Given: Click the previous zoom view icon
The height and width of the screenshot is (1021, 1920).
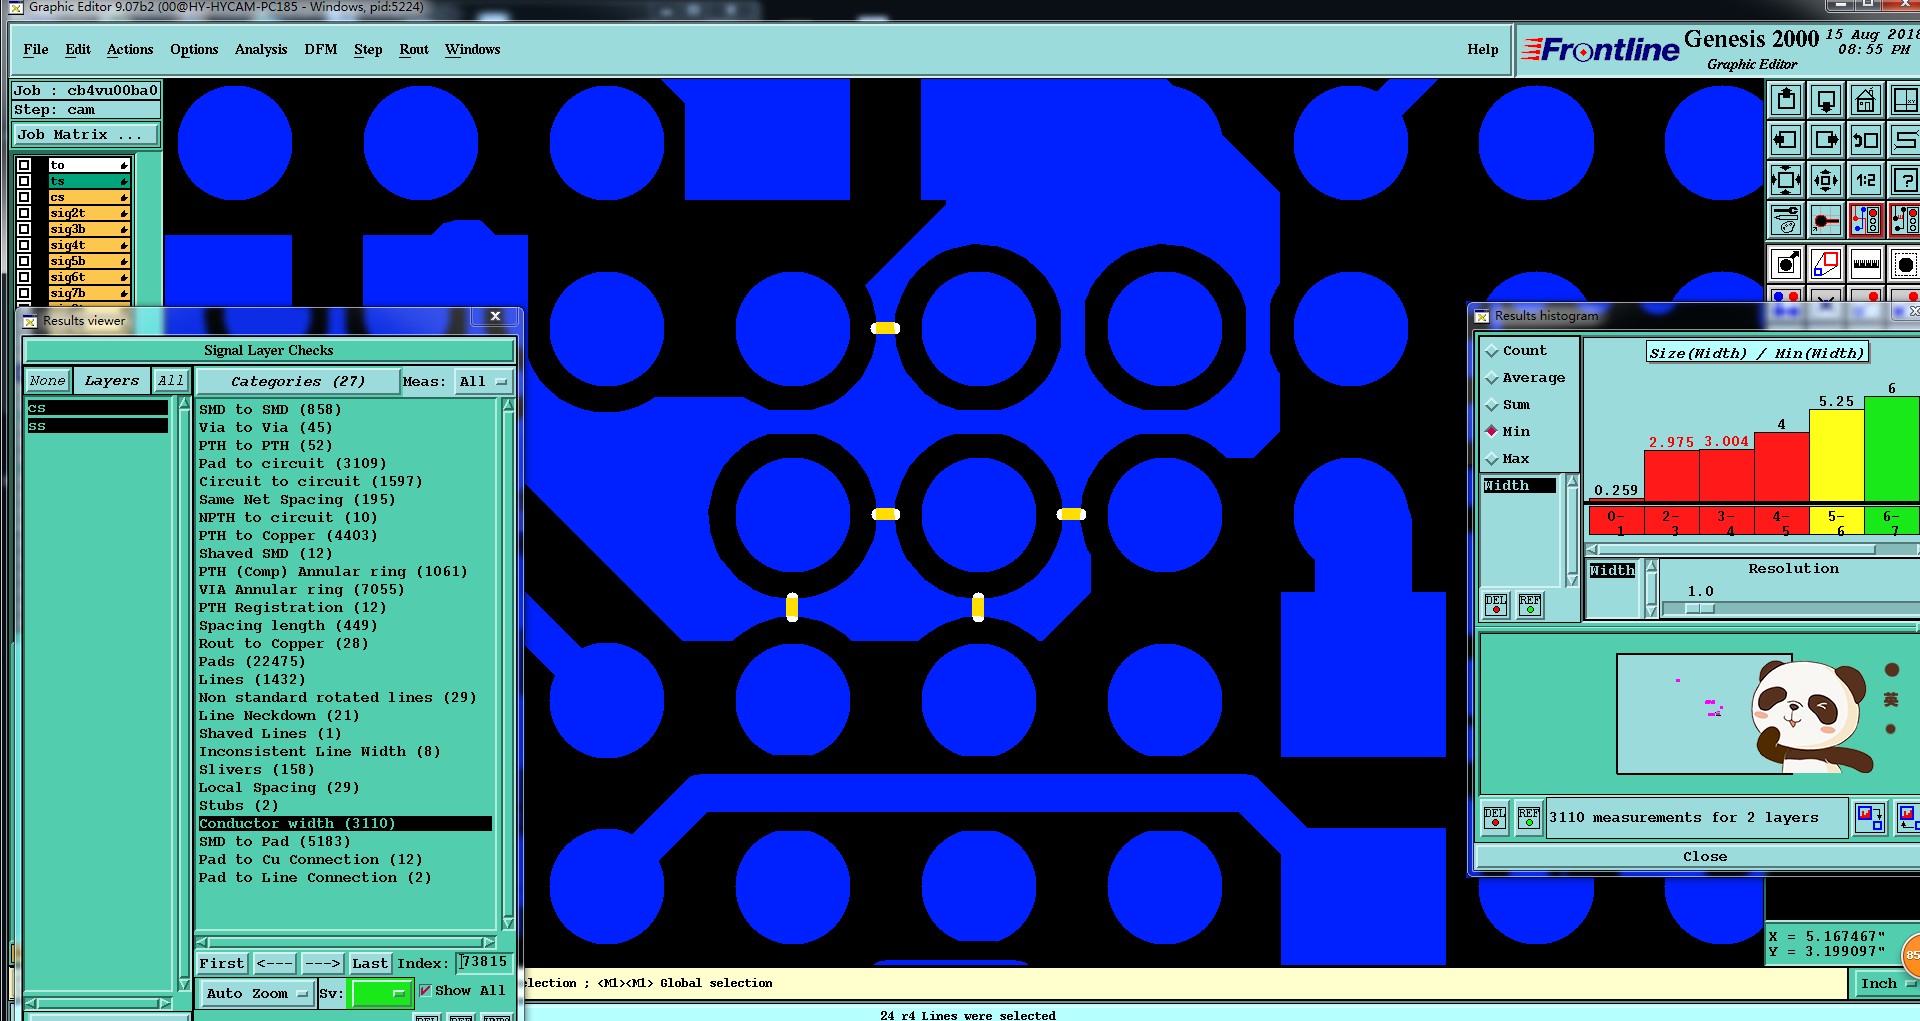Looking at the screenshot, I should pos(1866,140).
